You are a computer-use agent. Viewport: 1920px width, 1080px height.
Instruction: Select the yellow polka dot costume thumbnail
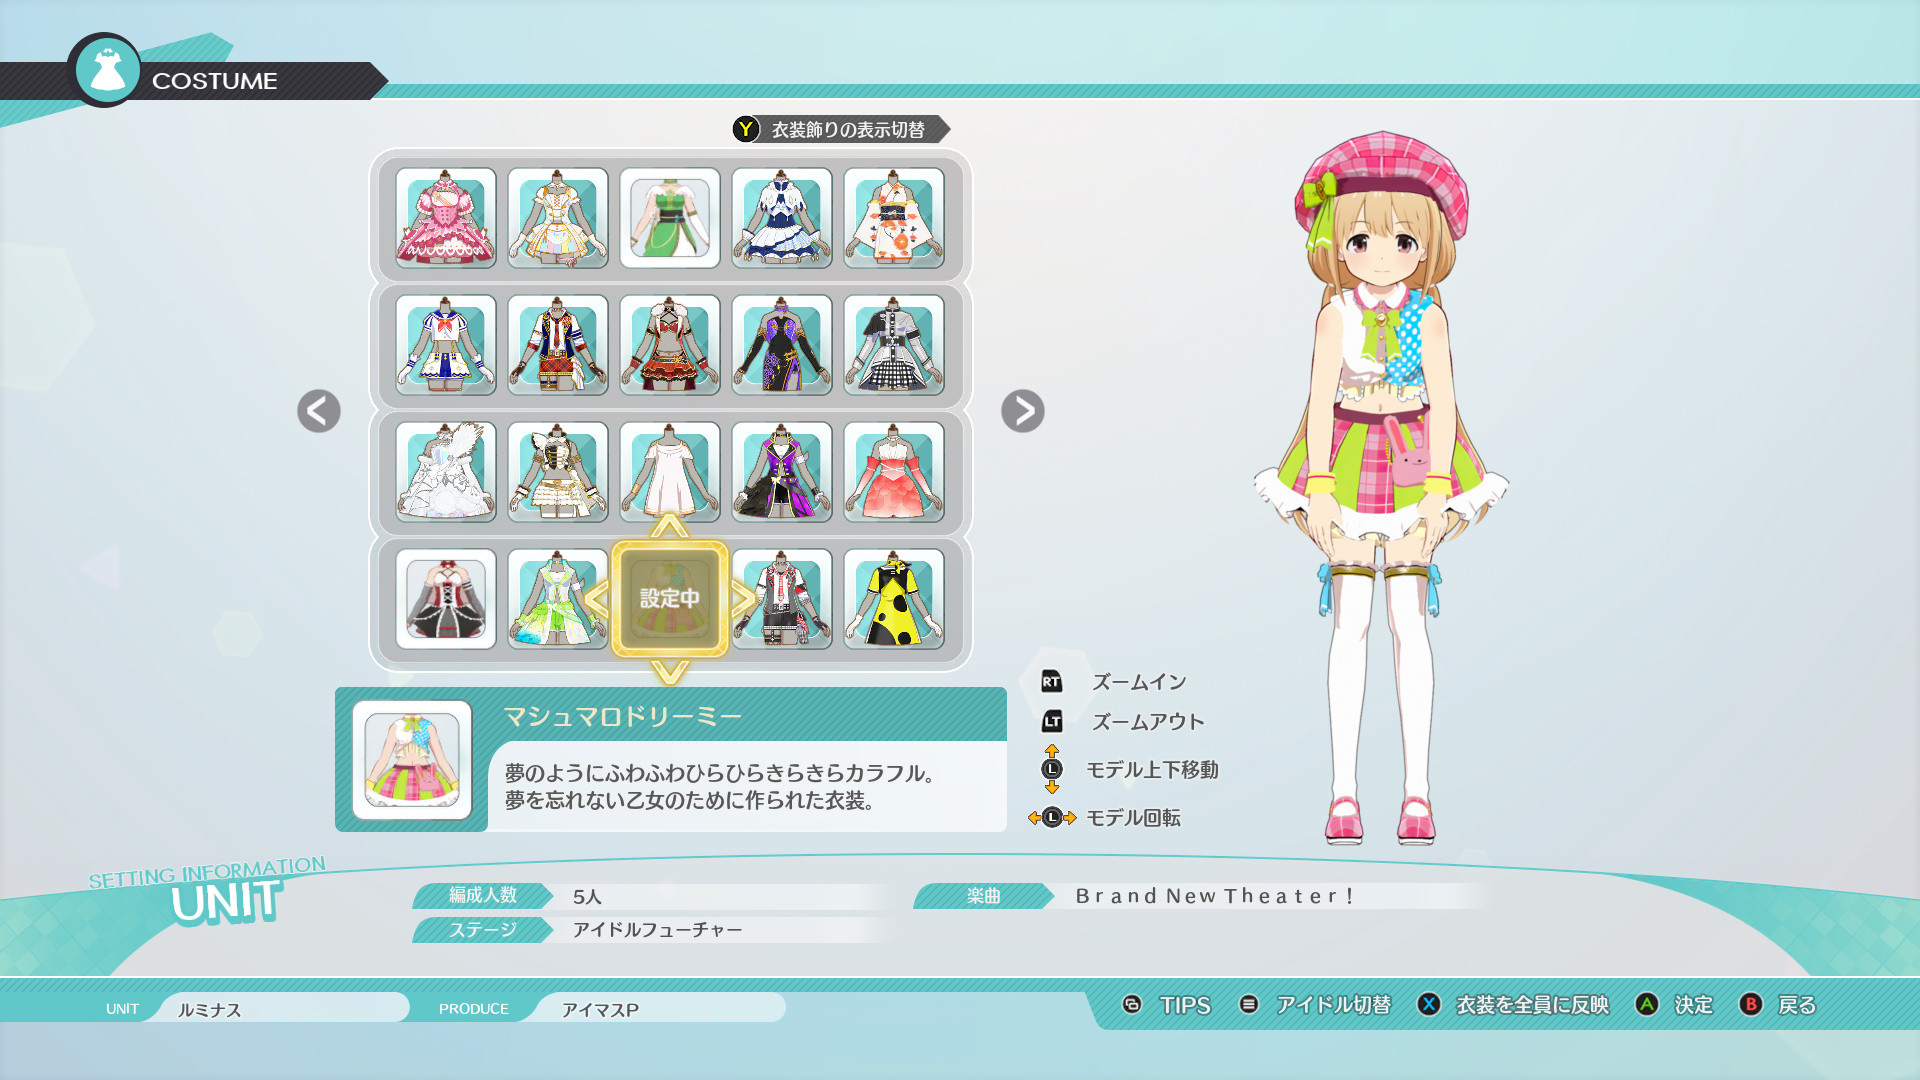893,599
